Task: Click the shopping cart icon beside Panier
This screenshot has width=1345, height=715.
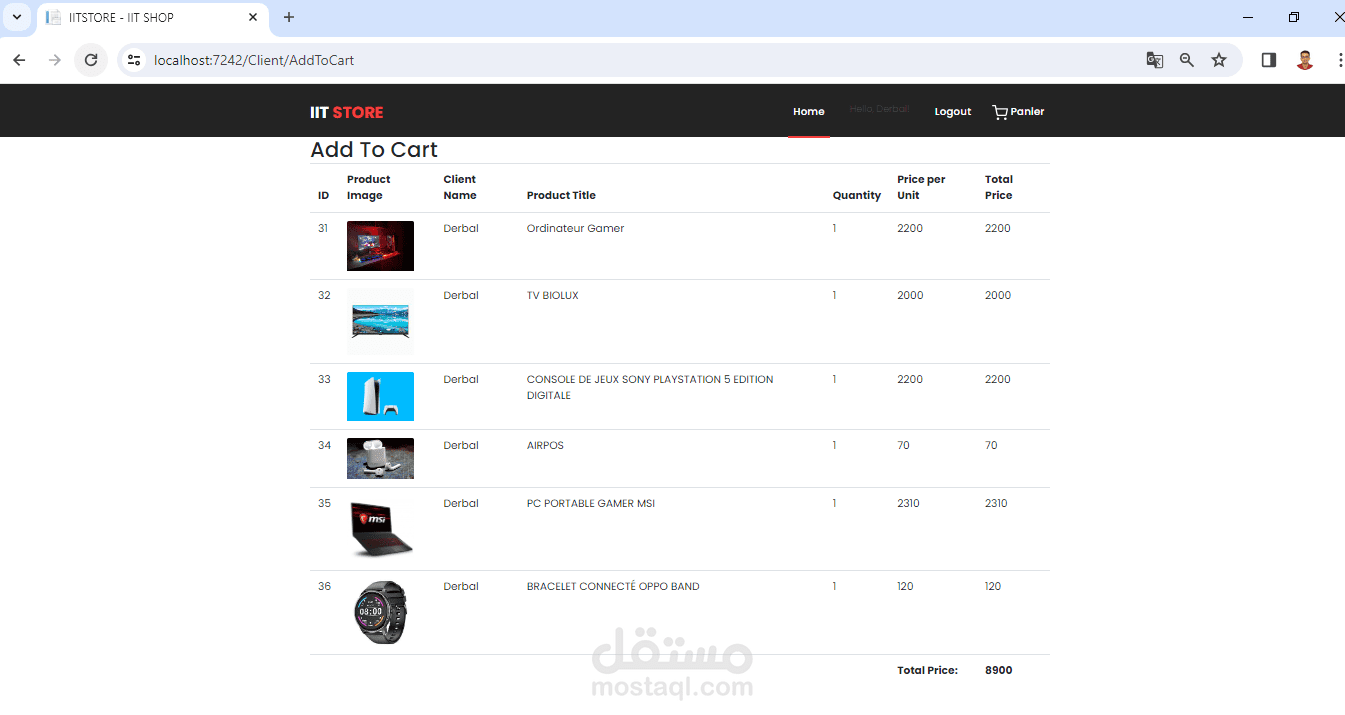Action: (1000, 112)
